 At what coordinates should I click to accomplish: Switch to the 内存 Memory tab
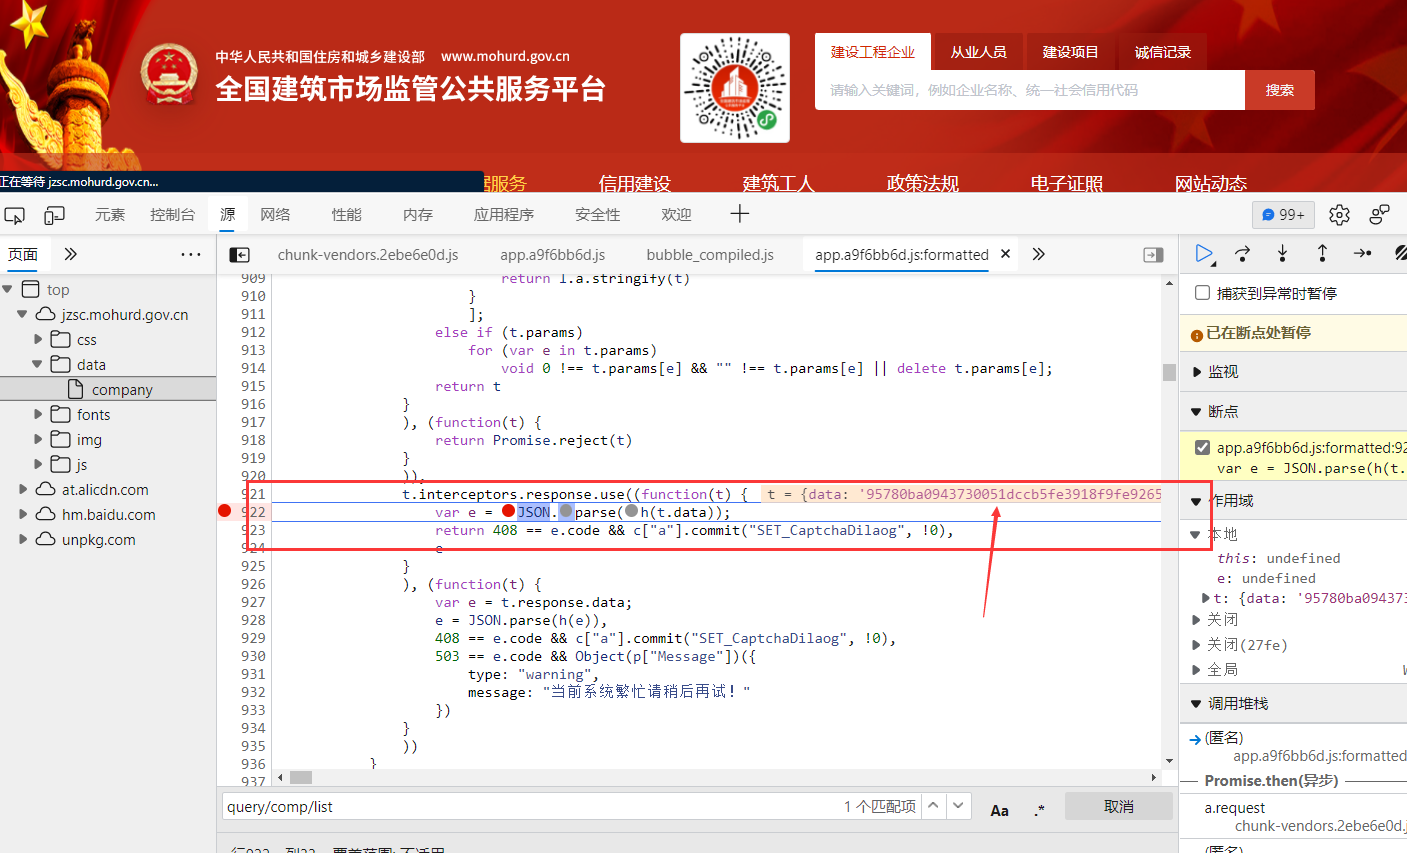pos(418,215)
